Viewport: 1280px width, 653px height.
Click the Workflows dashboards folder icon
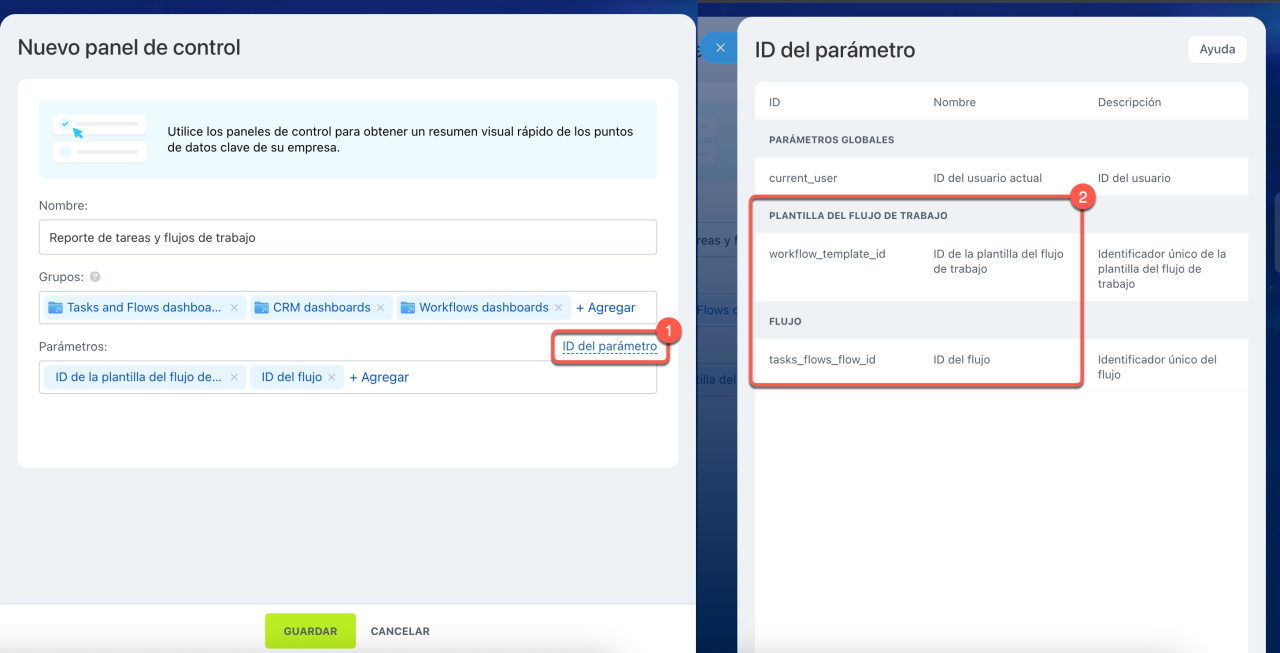coord(407,308)
